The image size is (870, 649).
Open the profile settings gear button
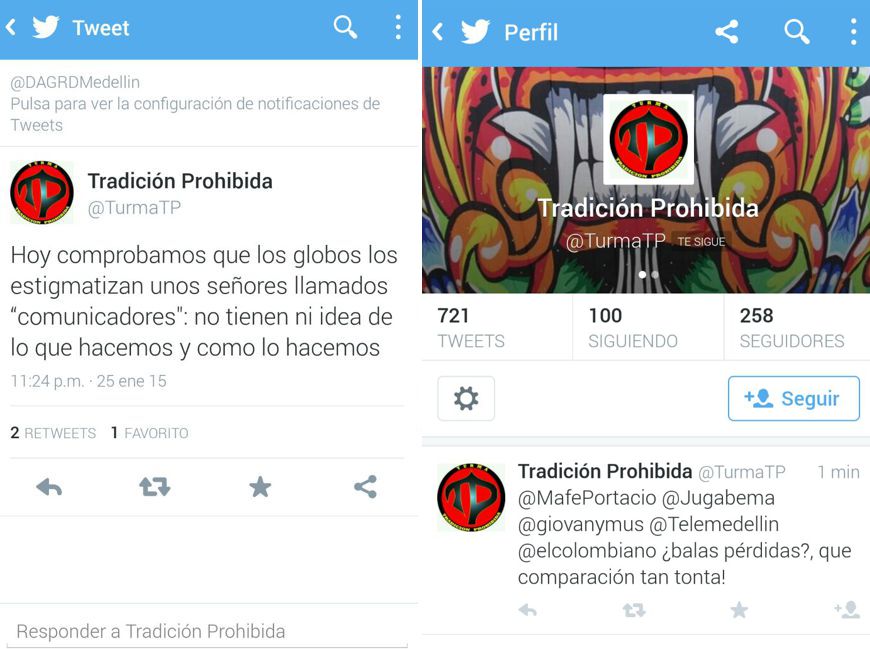point(466,398)
